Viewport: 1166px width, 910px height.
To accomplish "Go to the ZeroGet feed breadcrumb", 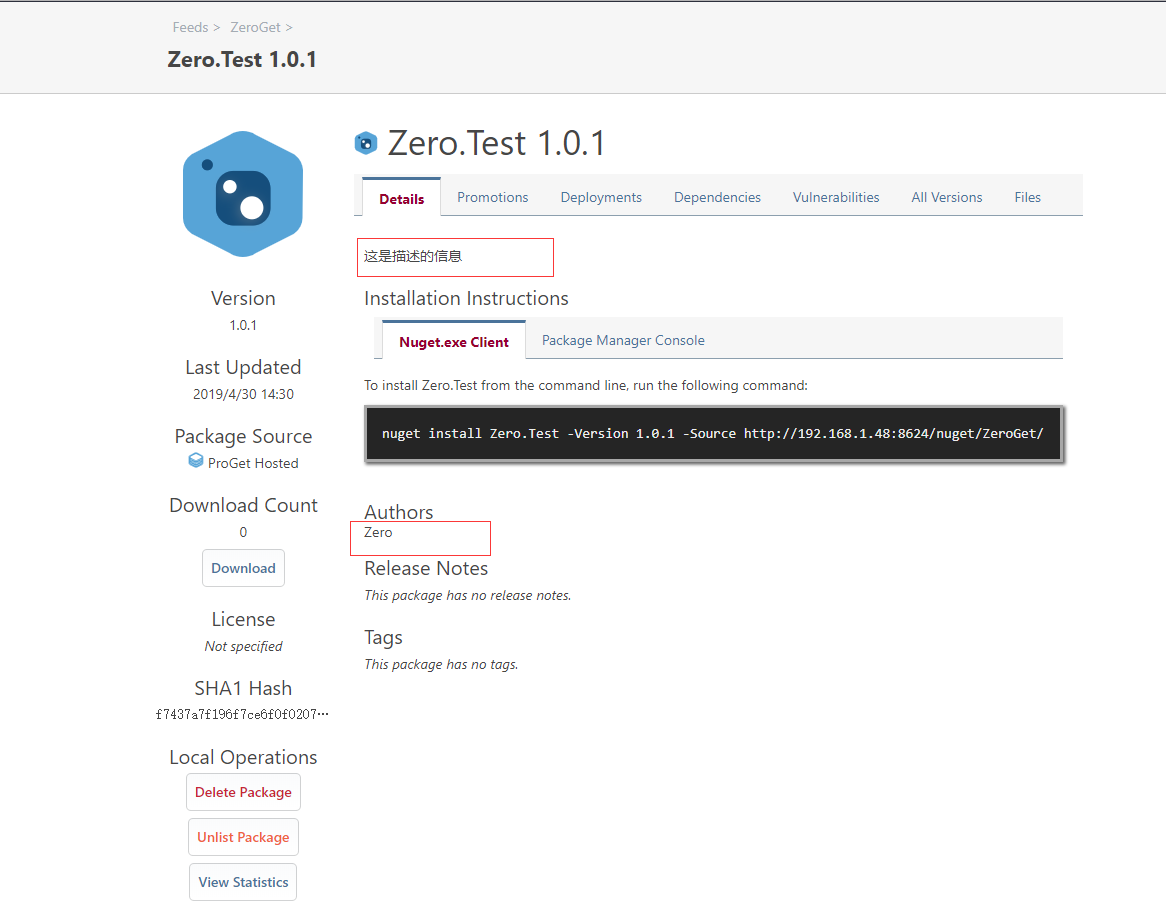I will [x=255, y=28].
